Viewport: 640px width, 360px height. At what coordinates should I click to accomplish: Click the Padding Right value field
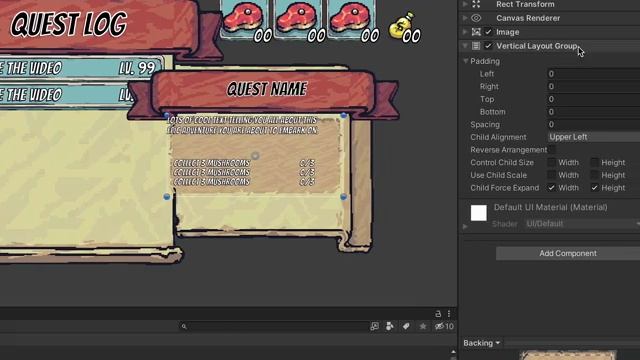tap(593, 87)
